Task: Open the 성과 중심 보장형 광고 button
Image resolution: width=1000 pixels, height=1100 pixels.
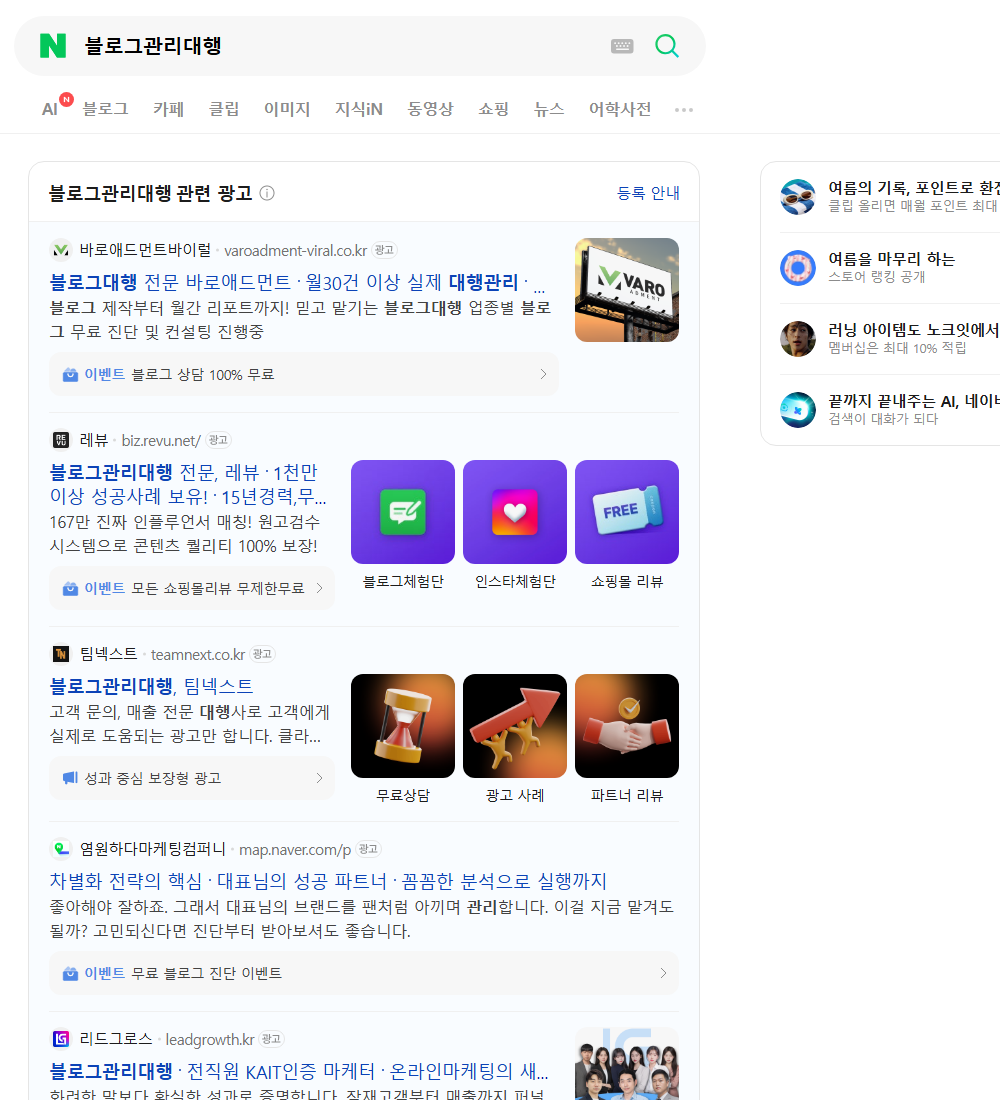Action: coord(192,778)
